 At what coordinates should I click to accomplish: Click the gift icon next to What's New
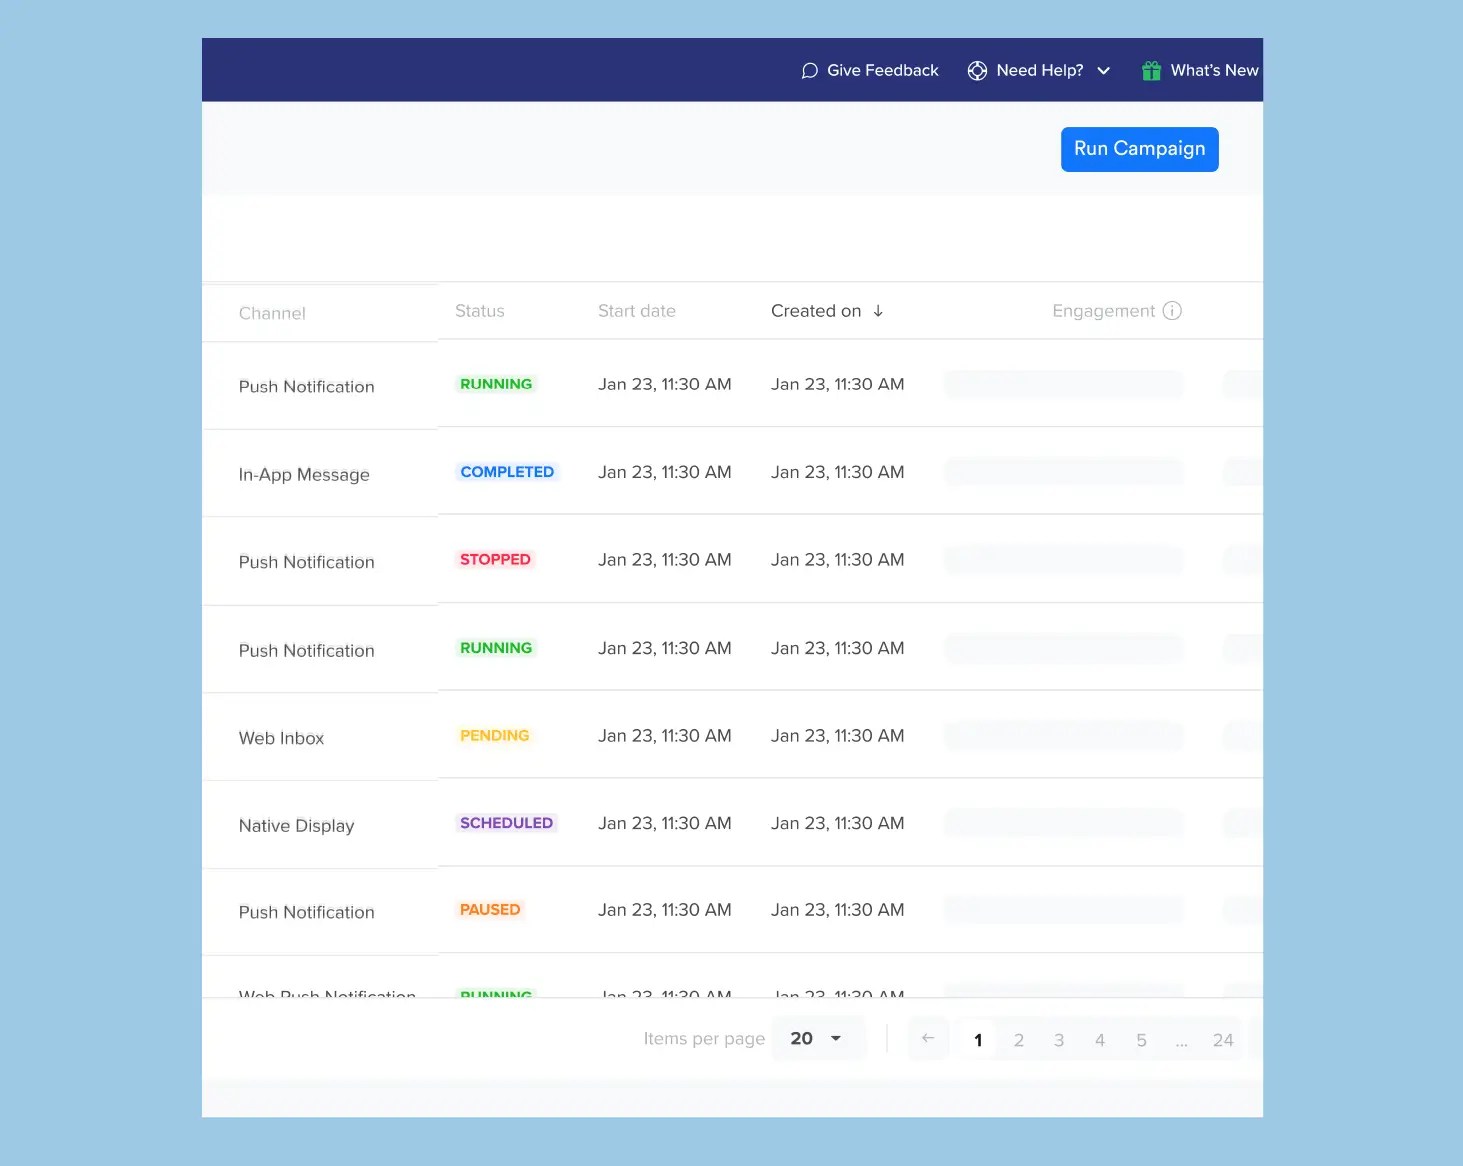[x=1150, y=70]
